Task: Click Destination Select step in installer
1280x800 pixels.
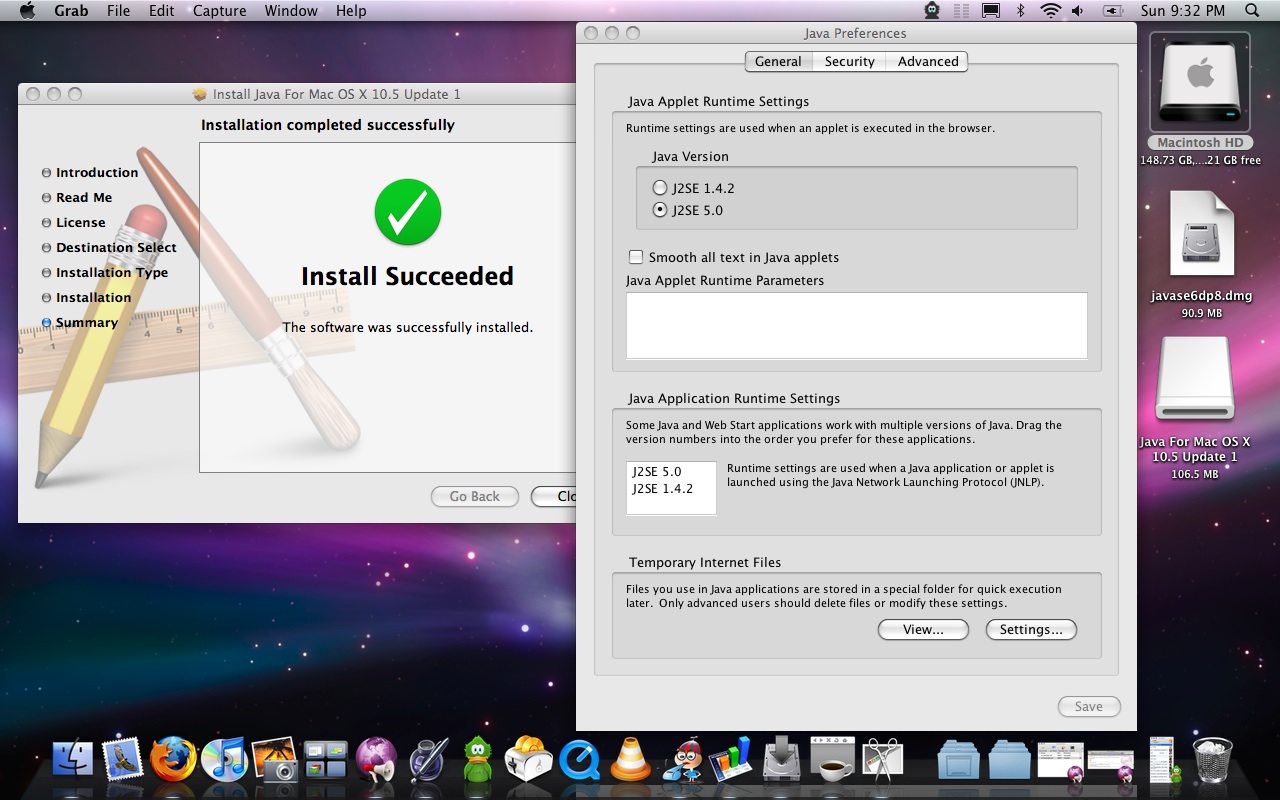Action: 116,247
